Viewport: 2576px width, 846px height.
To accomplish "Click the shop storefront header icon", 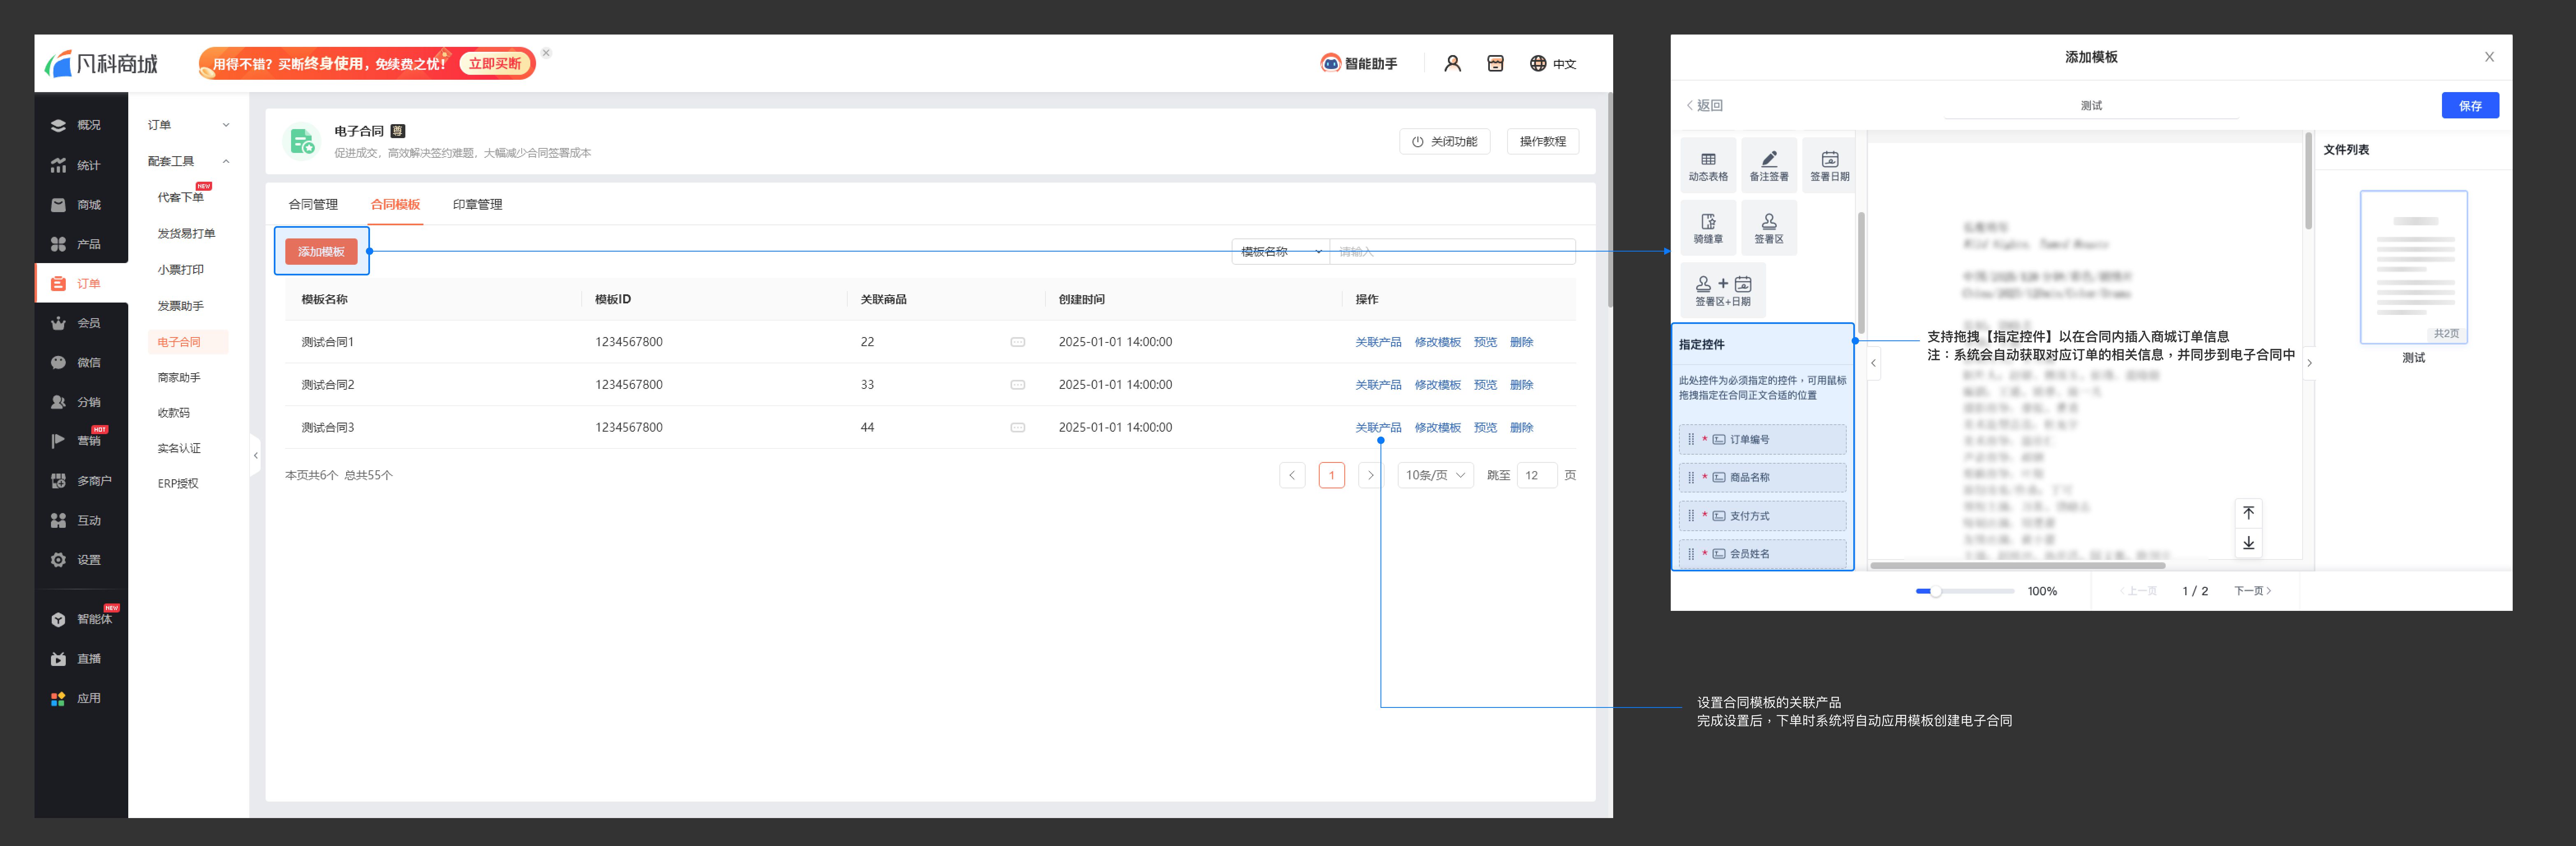I will pyautogui.click(x=1495, y=63).
